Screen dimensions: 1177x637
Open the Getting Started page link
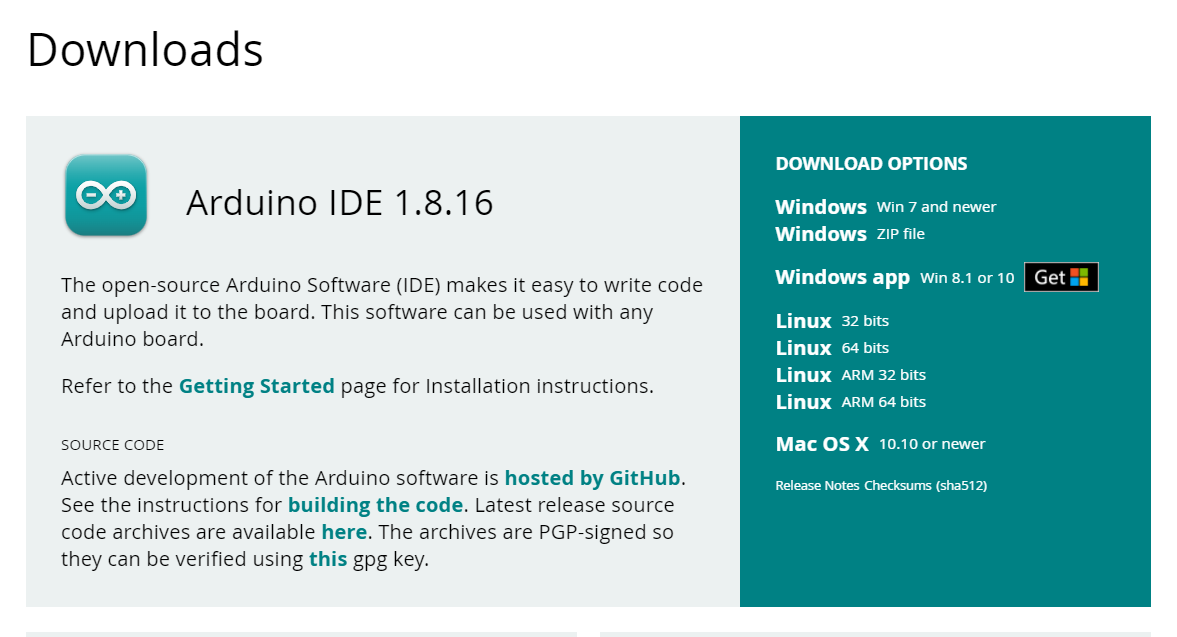point(257,386)
